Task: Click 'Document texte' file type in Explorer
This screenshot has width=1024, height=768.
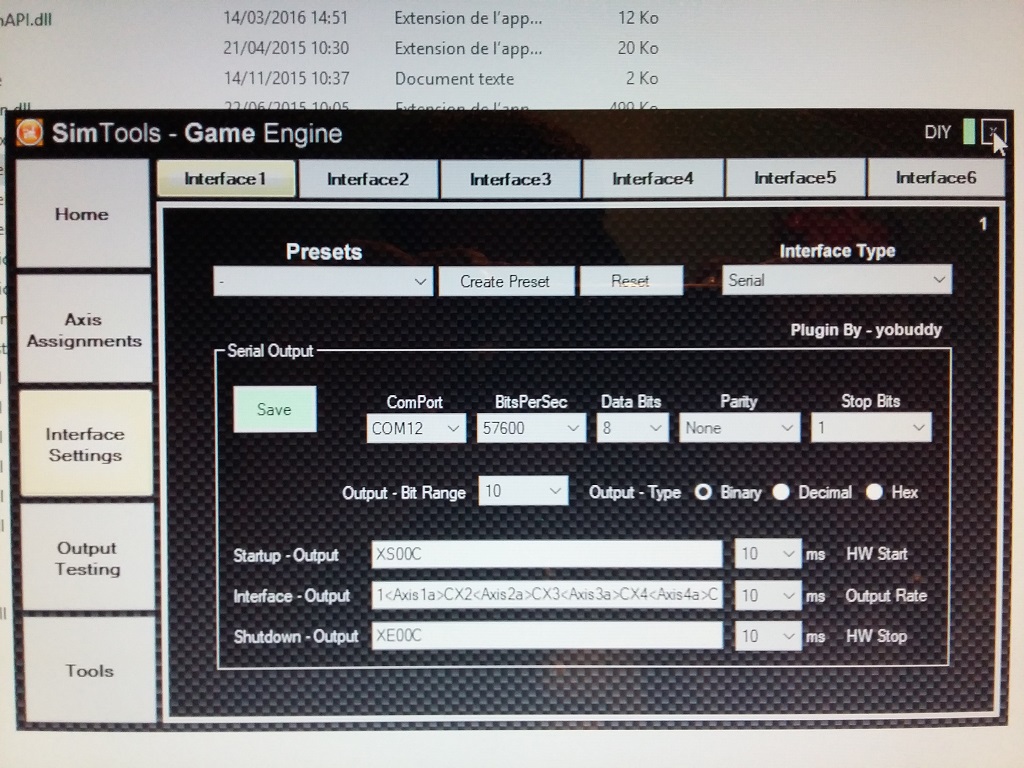Action: [455, 79]
